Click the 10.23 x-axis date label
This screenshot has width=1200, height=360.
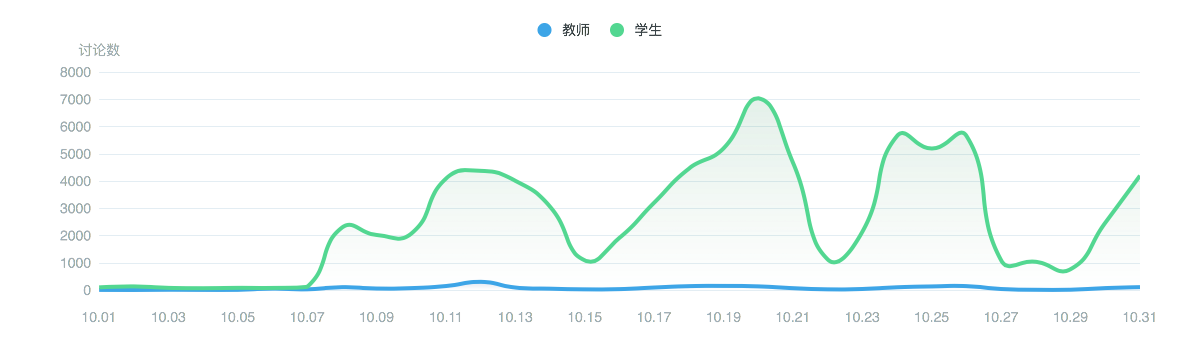coord(862,317)
